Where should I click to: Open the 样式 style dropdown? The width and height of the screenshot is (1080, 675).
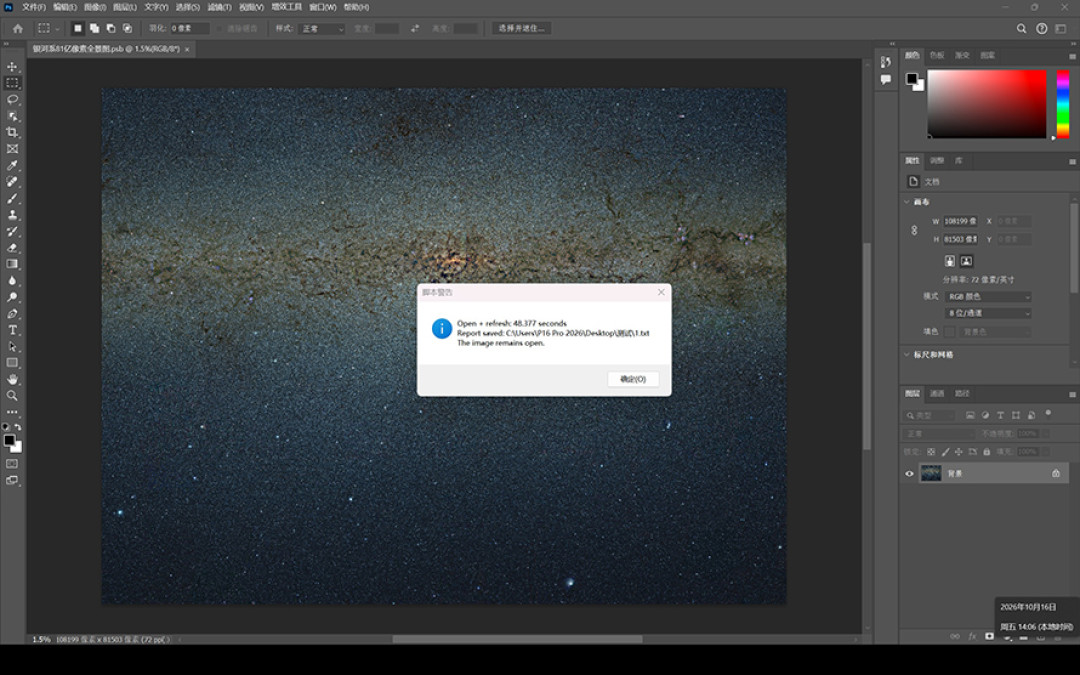tap(322, 29)
